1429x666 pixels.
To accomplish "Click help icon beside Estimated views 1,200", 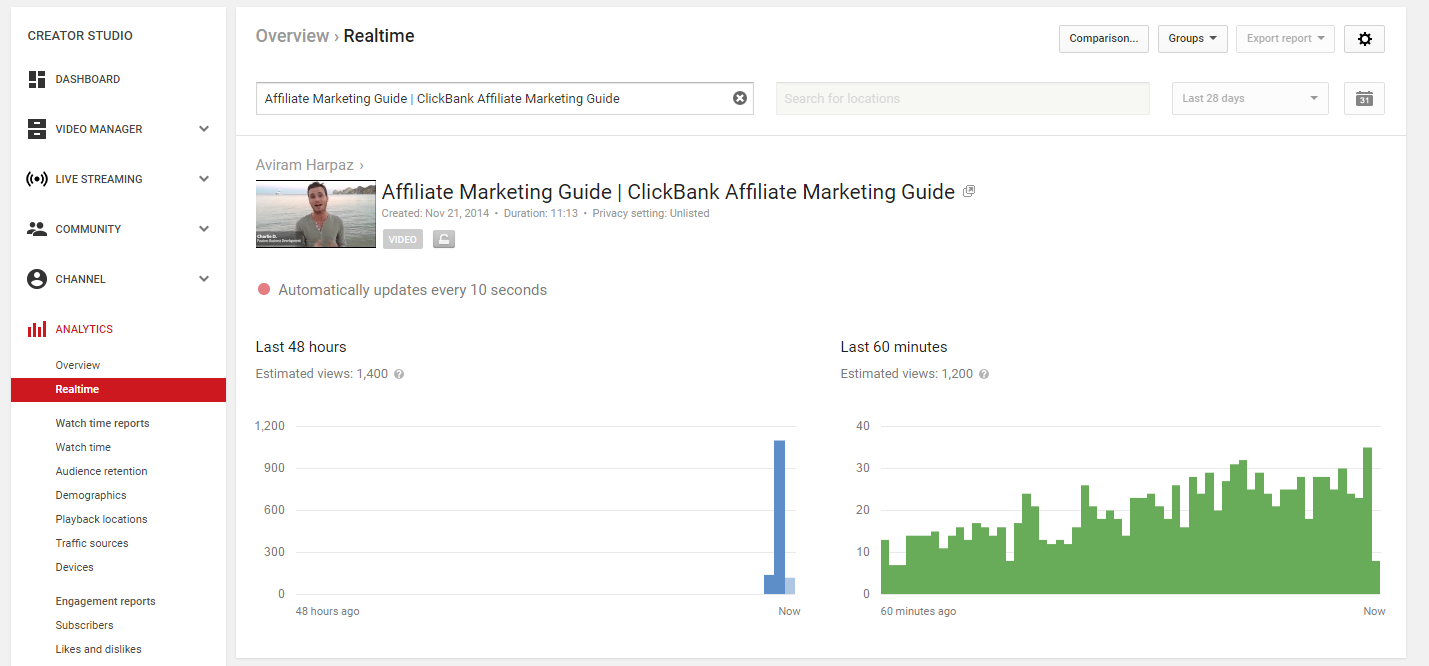I will (x=984, y=374).
